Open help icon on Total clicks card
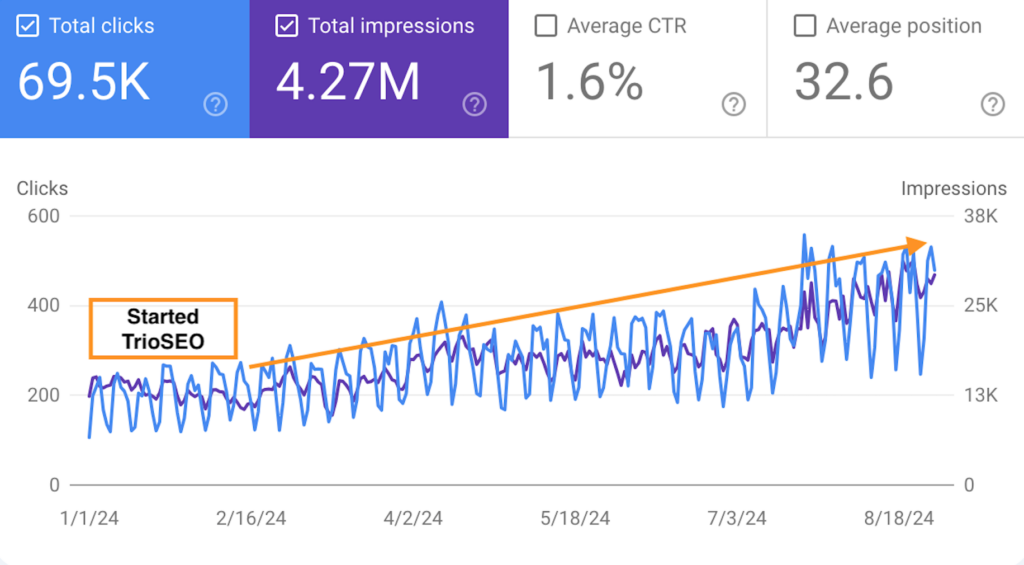Screen dimensions: 1024x565 (x=215, y=104)
